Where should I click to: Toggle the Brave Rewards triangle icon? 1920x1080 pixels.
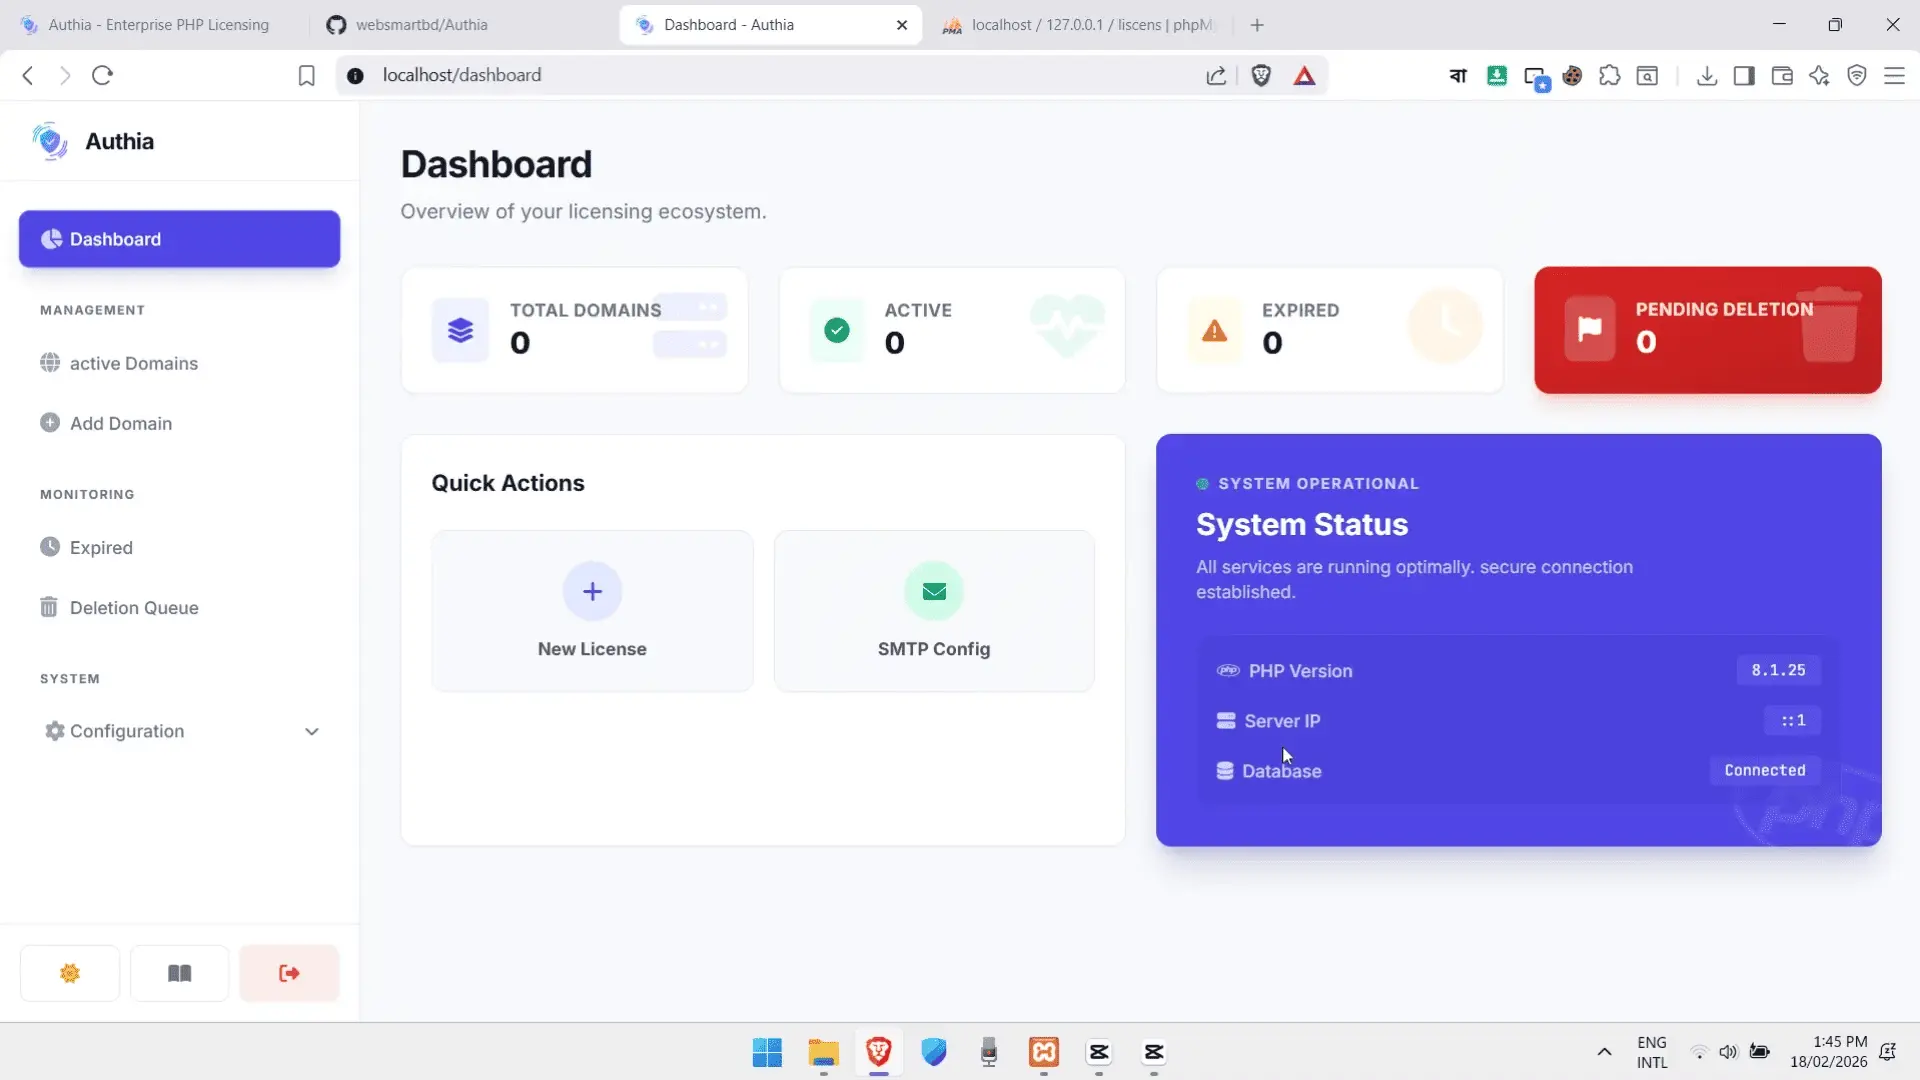(x=1306, y=75)
